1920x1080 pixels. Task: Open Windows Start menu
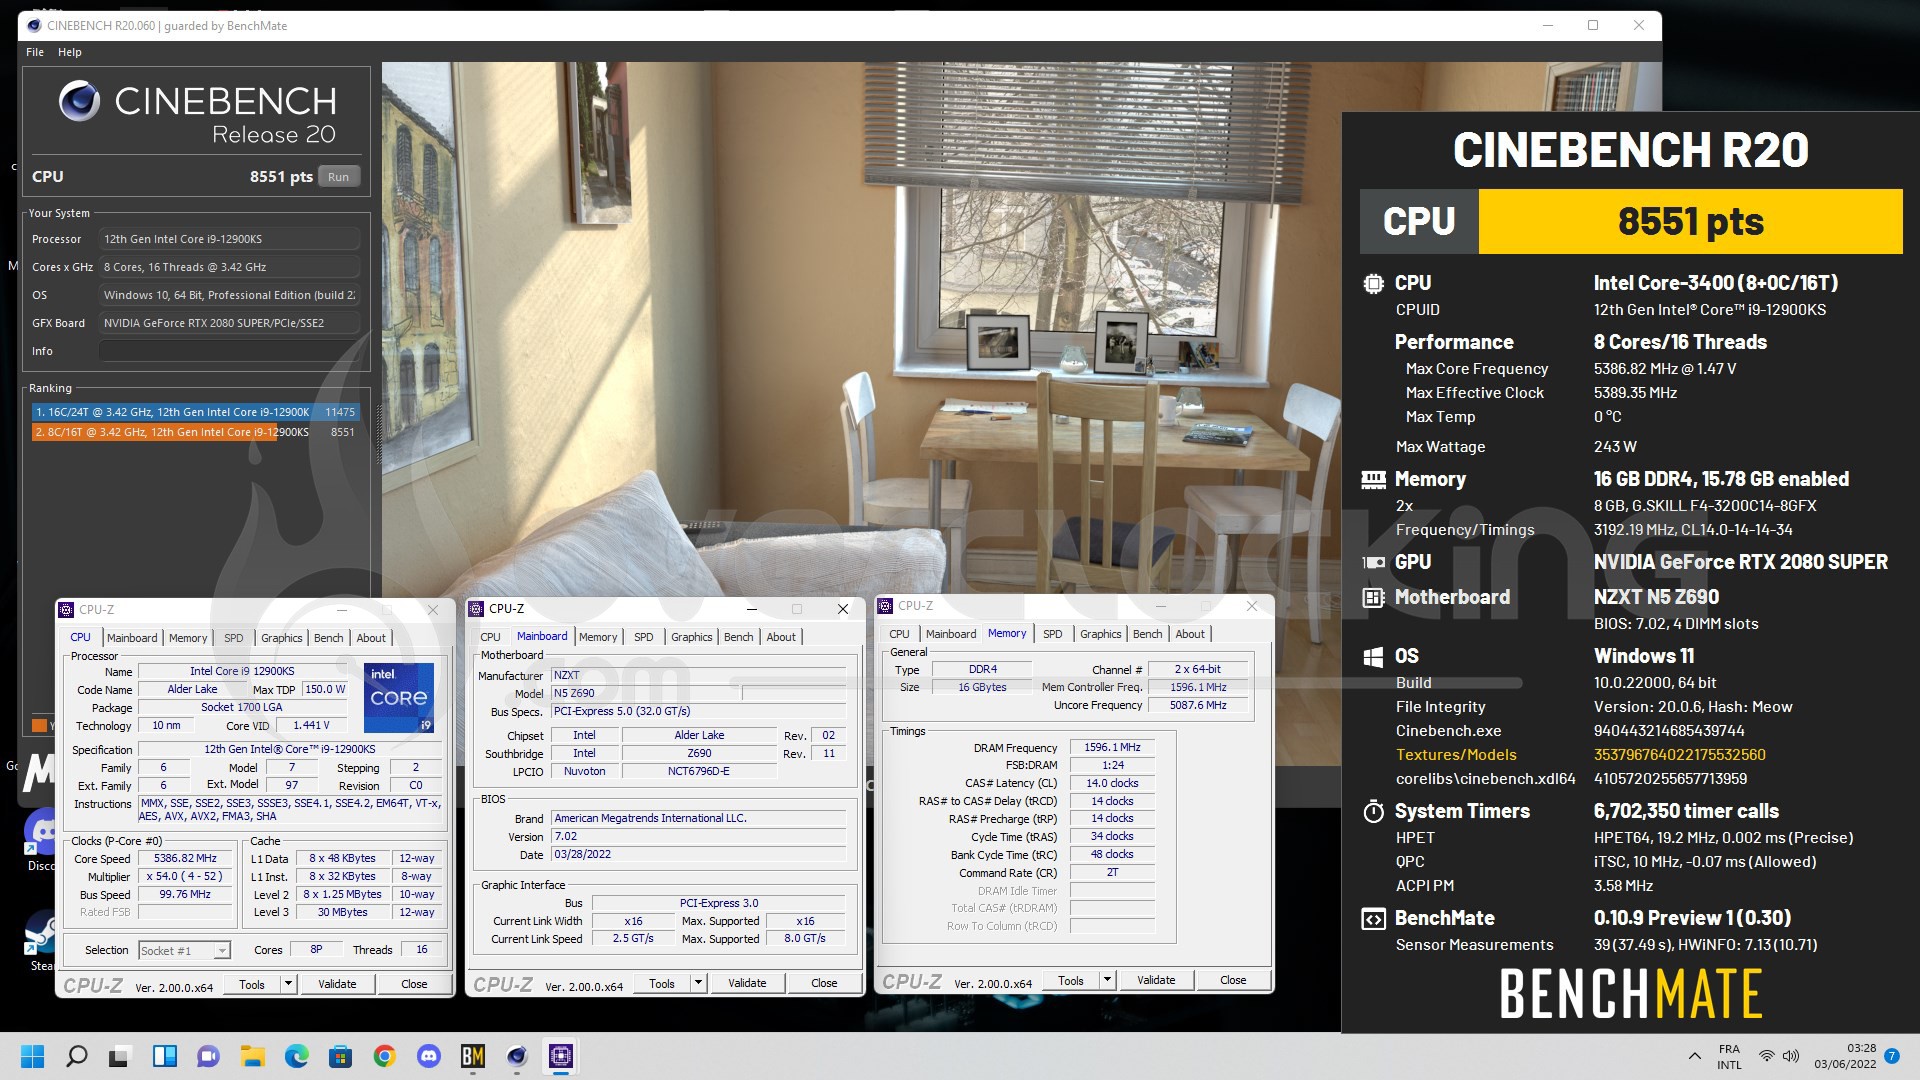[33, 1056]
